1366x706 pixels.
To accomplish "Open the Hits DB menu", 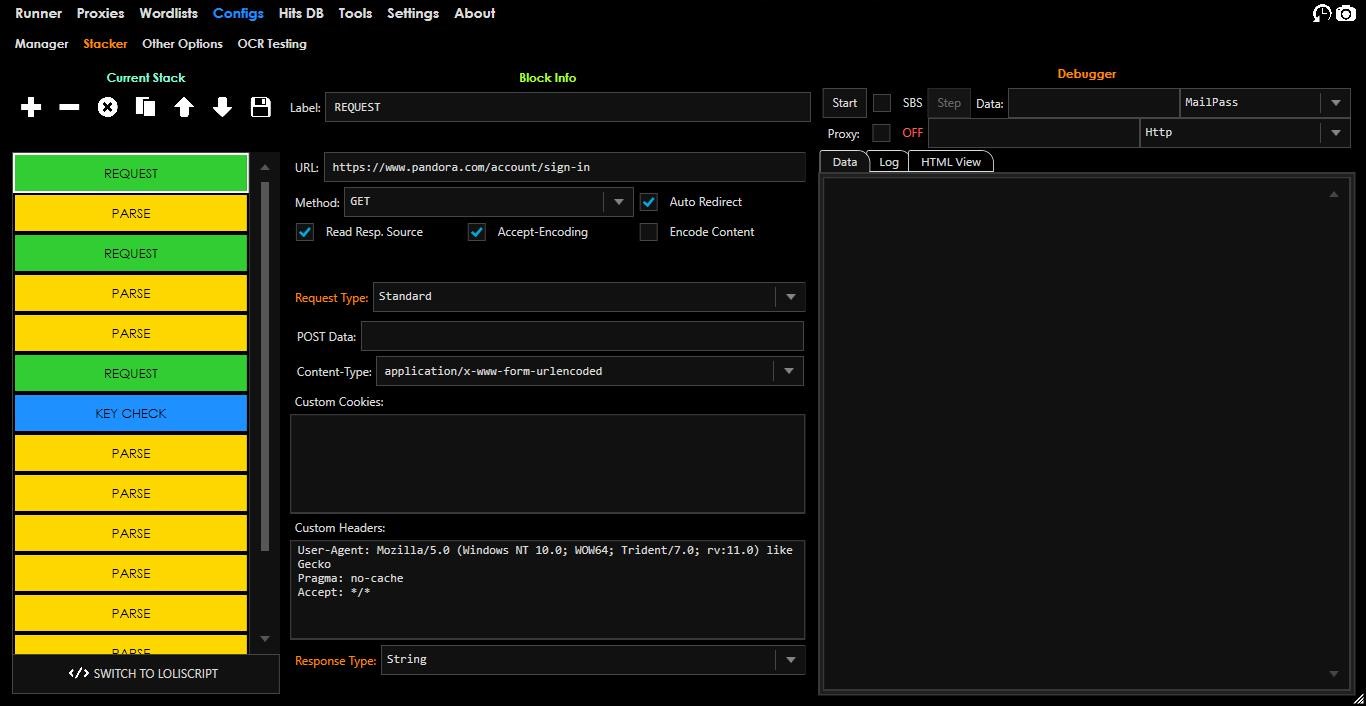I will point(300,13).
